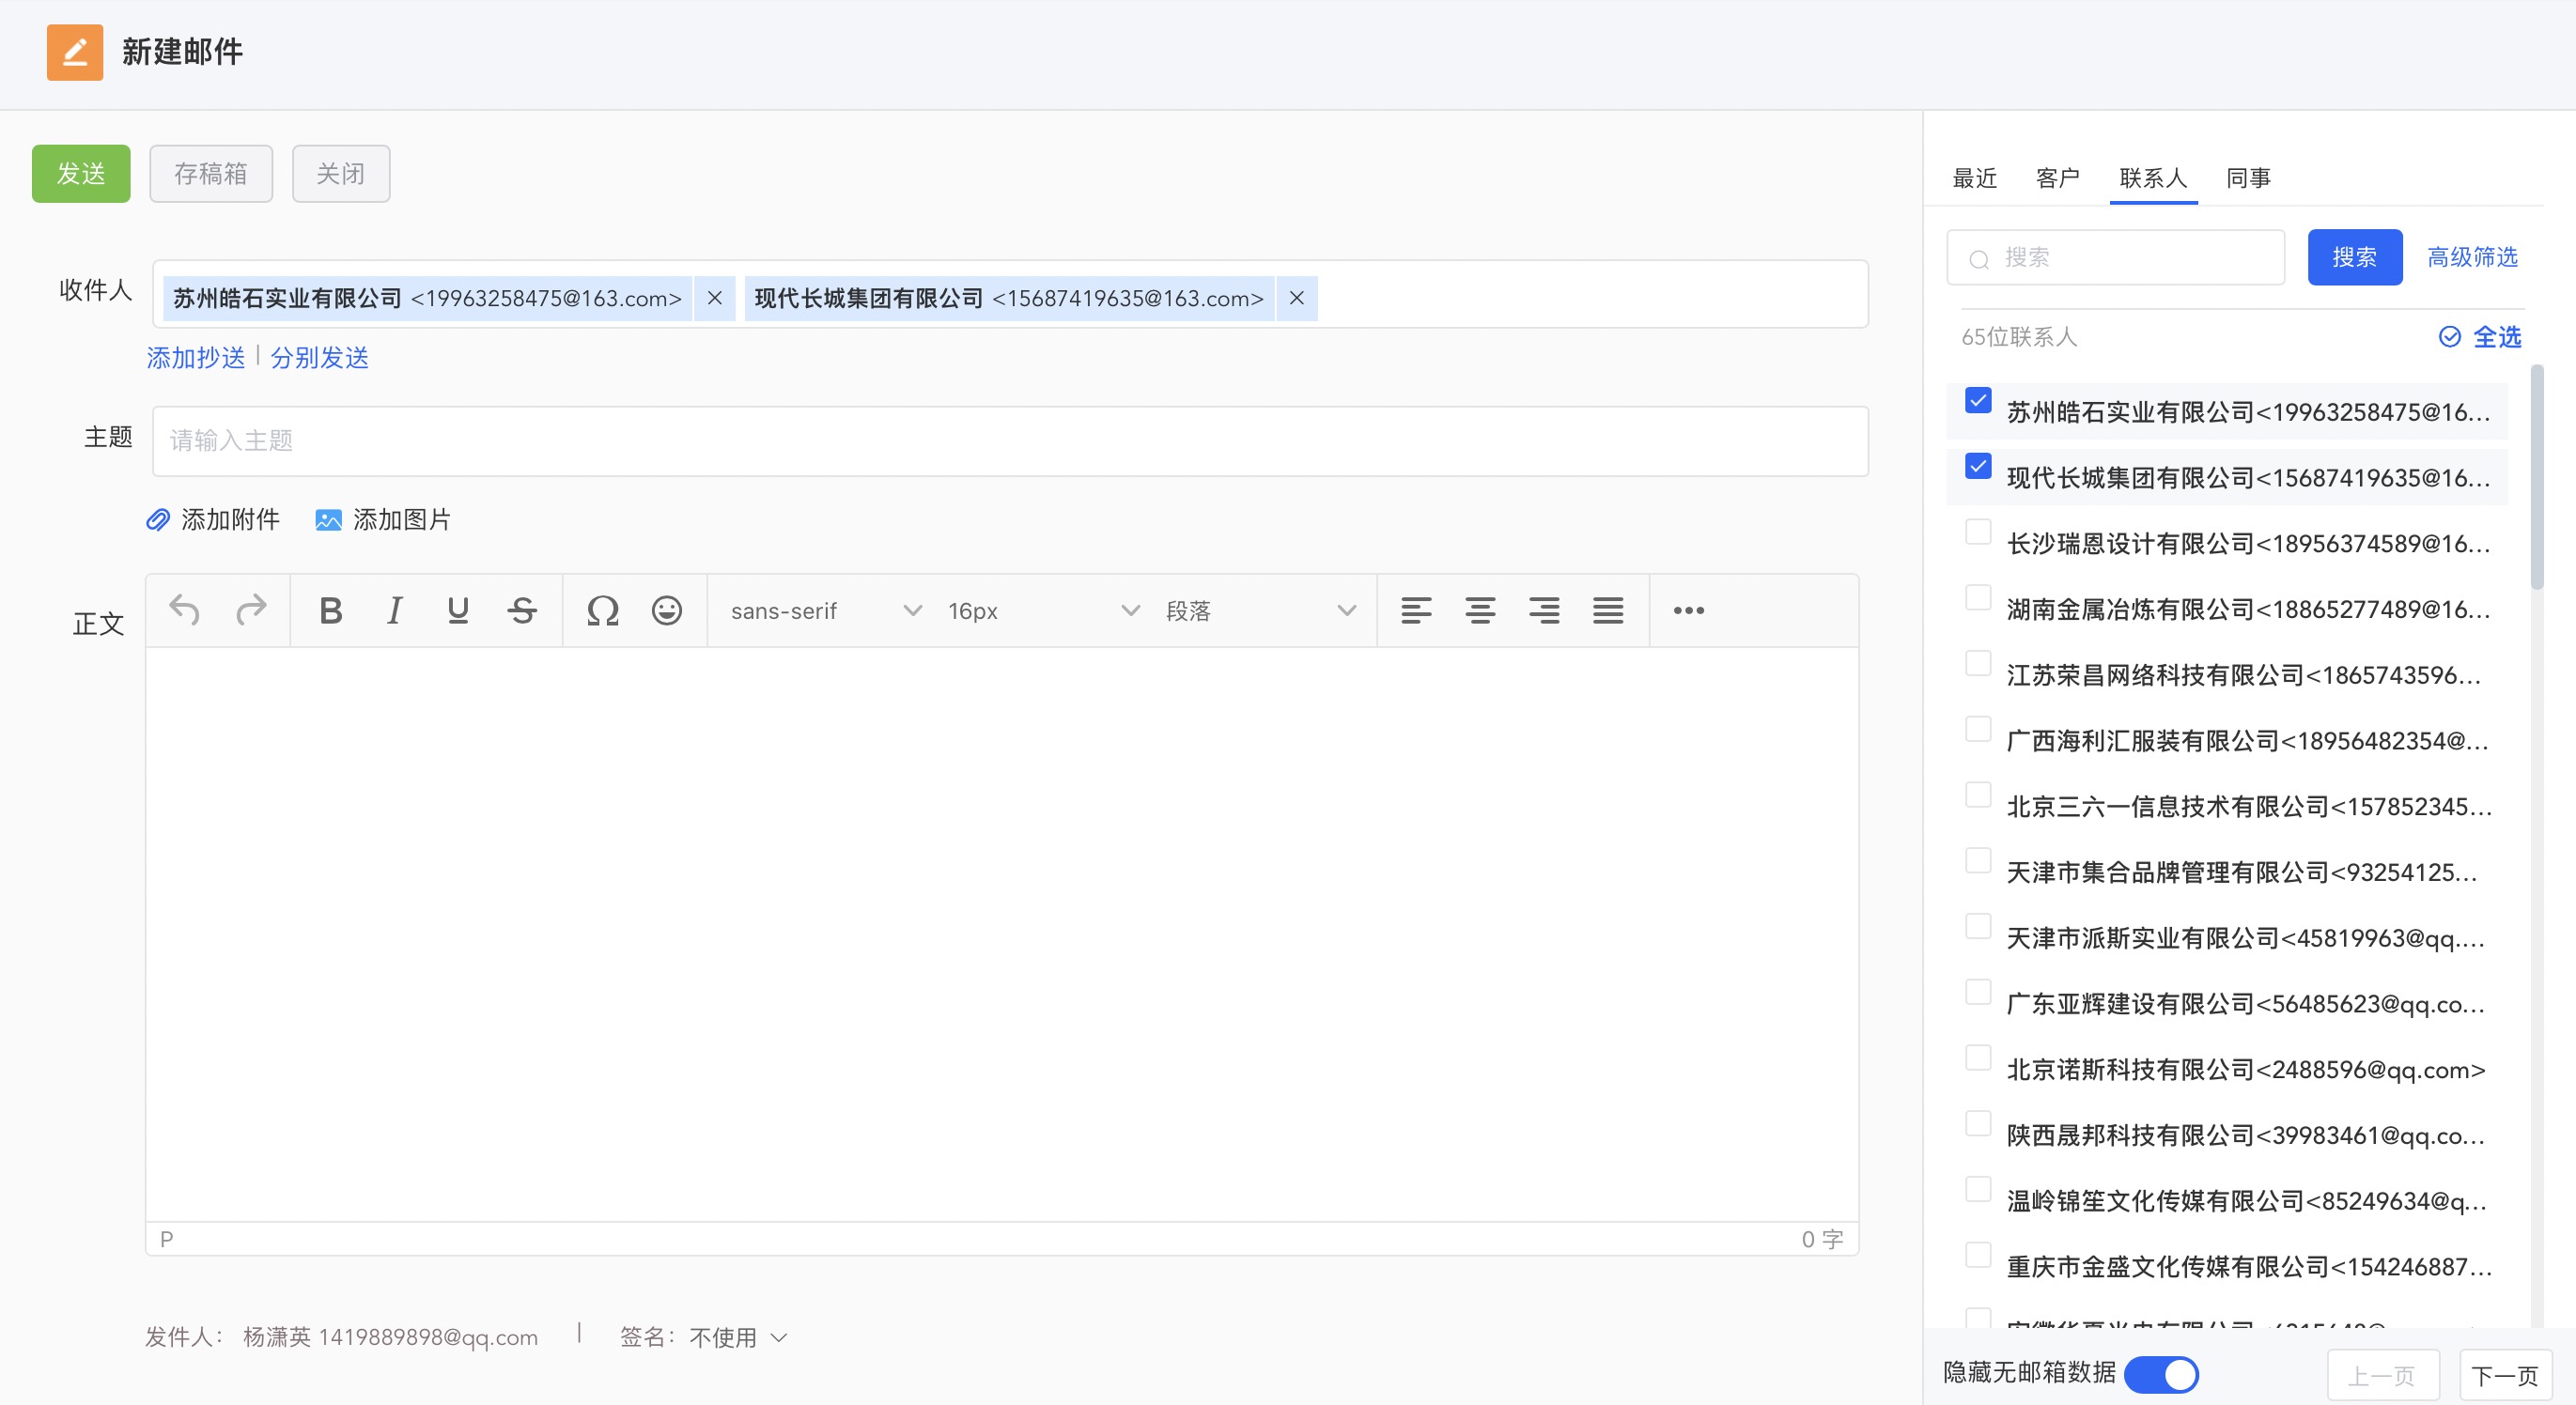
Task: Open more toolbar options ellipsis
Action: 1688,610
